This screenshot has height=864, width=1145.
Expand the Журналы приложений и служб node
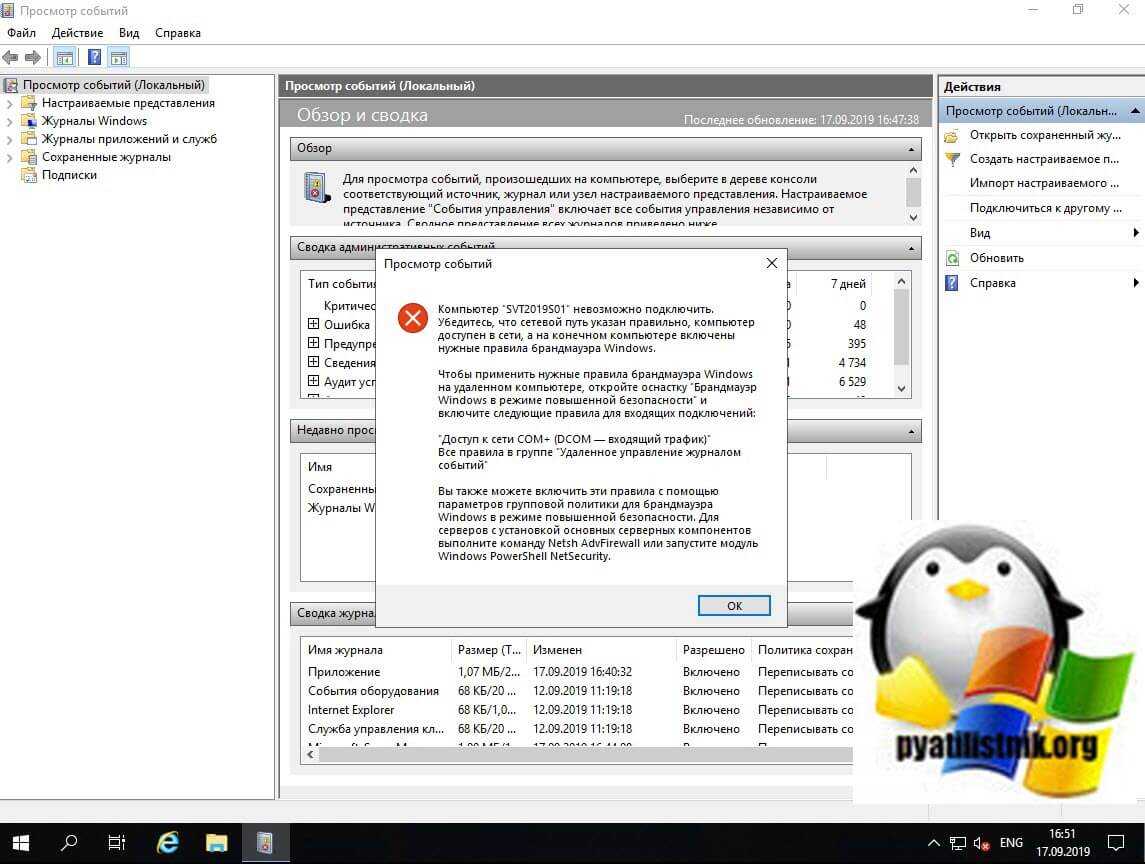pyautogui.click(x=10, y=139)
